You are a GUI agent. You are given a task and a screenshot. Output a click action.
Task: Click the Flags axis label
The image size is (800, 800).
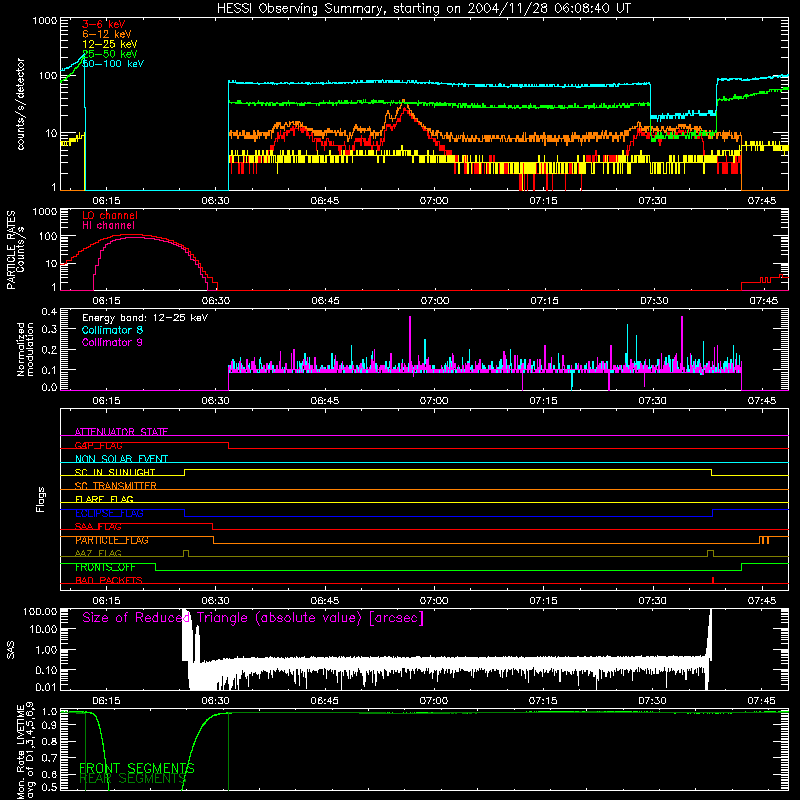click(40, 499)
